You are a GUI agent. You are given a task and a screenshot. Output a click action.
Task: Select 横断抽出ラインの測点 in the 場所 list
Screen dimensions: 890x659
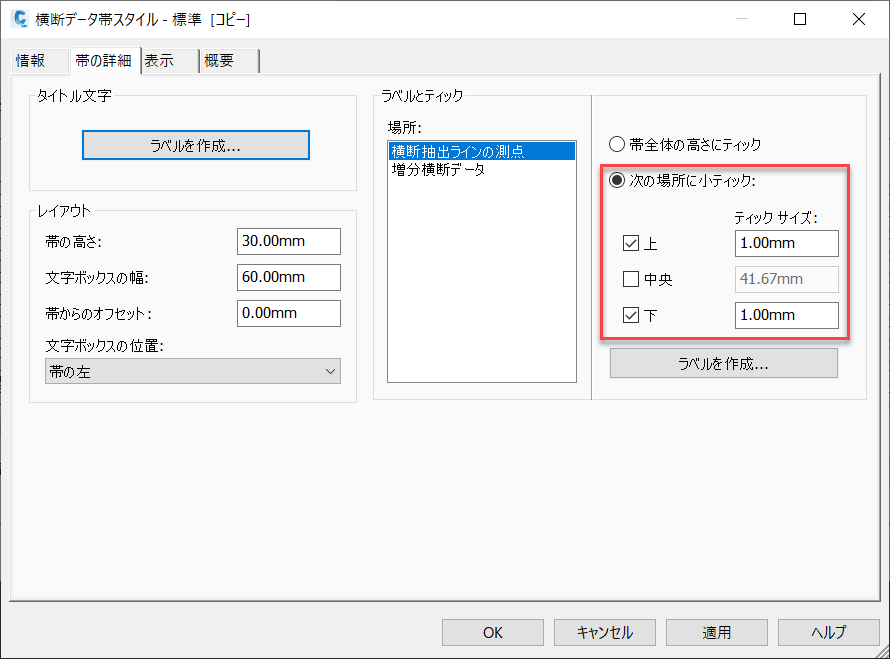(482, 152)
